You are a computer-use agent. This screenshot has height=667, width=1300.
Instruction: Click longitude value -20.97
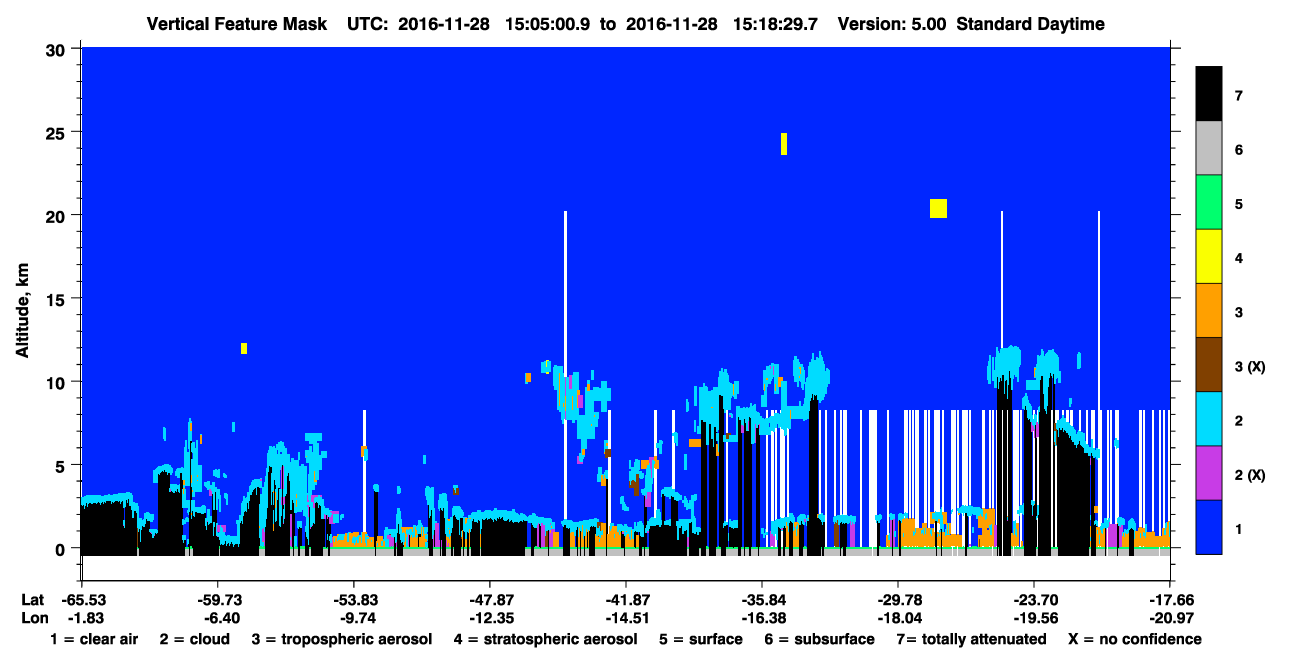[1170, 618]
